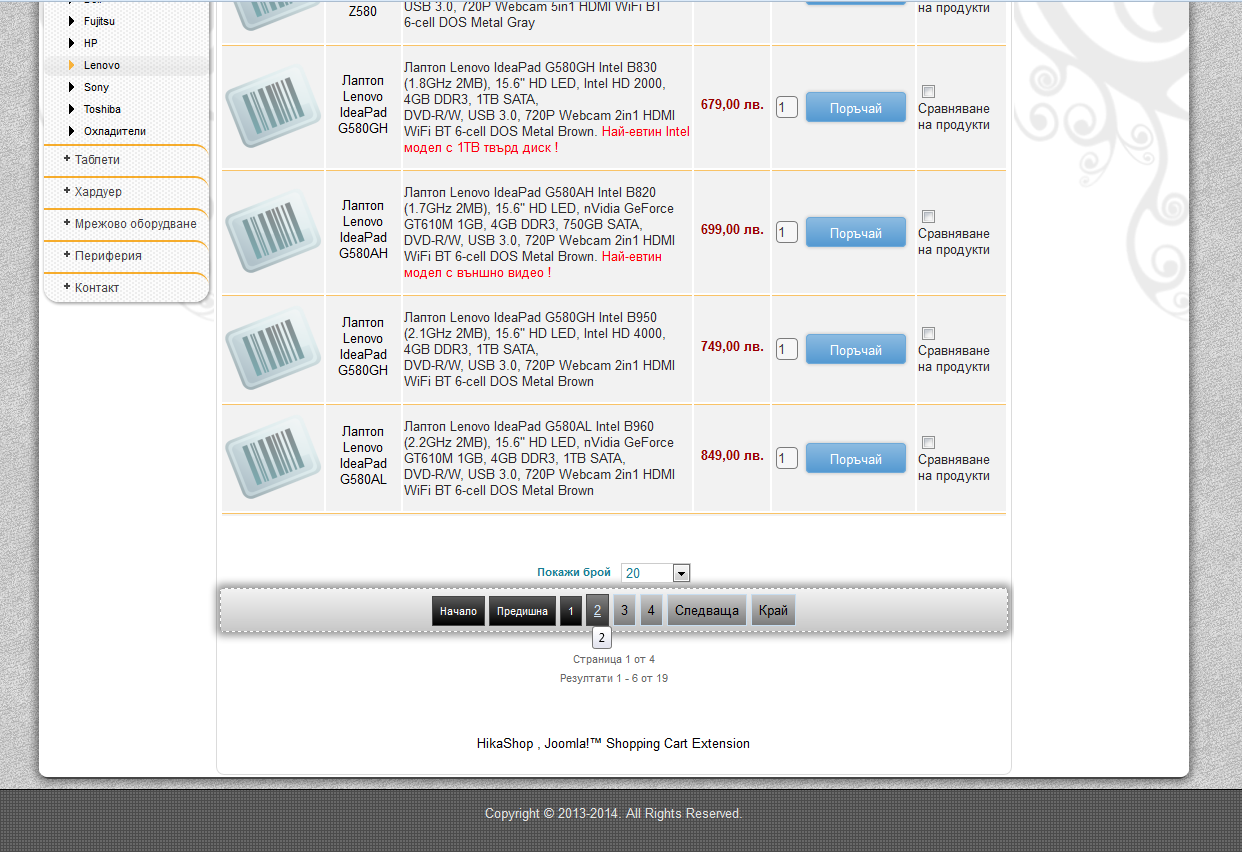Open HikaShop extension link in footer
The width and height of the screenshot is (1242, 852).
point(613,744)
